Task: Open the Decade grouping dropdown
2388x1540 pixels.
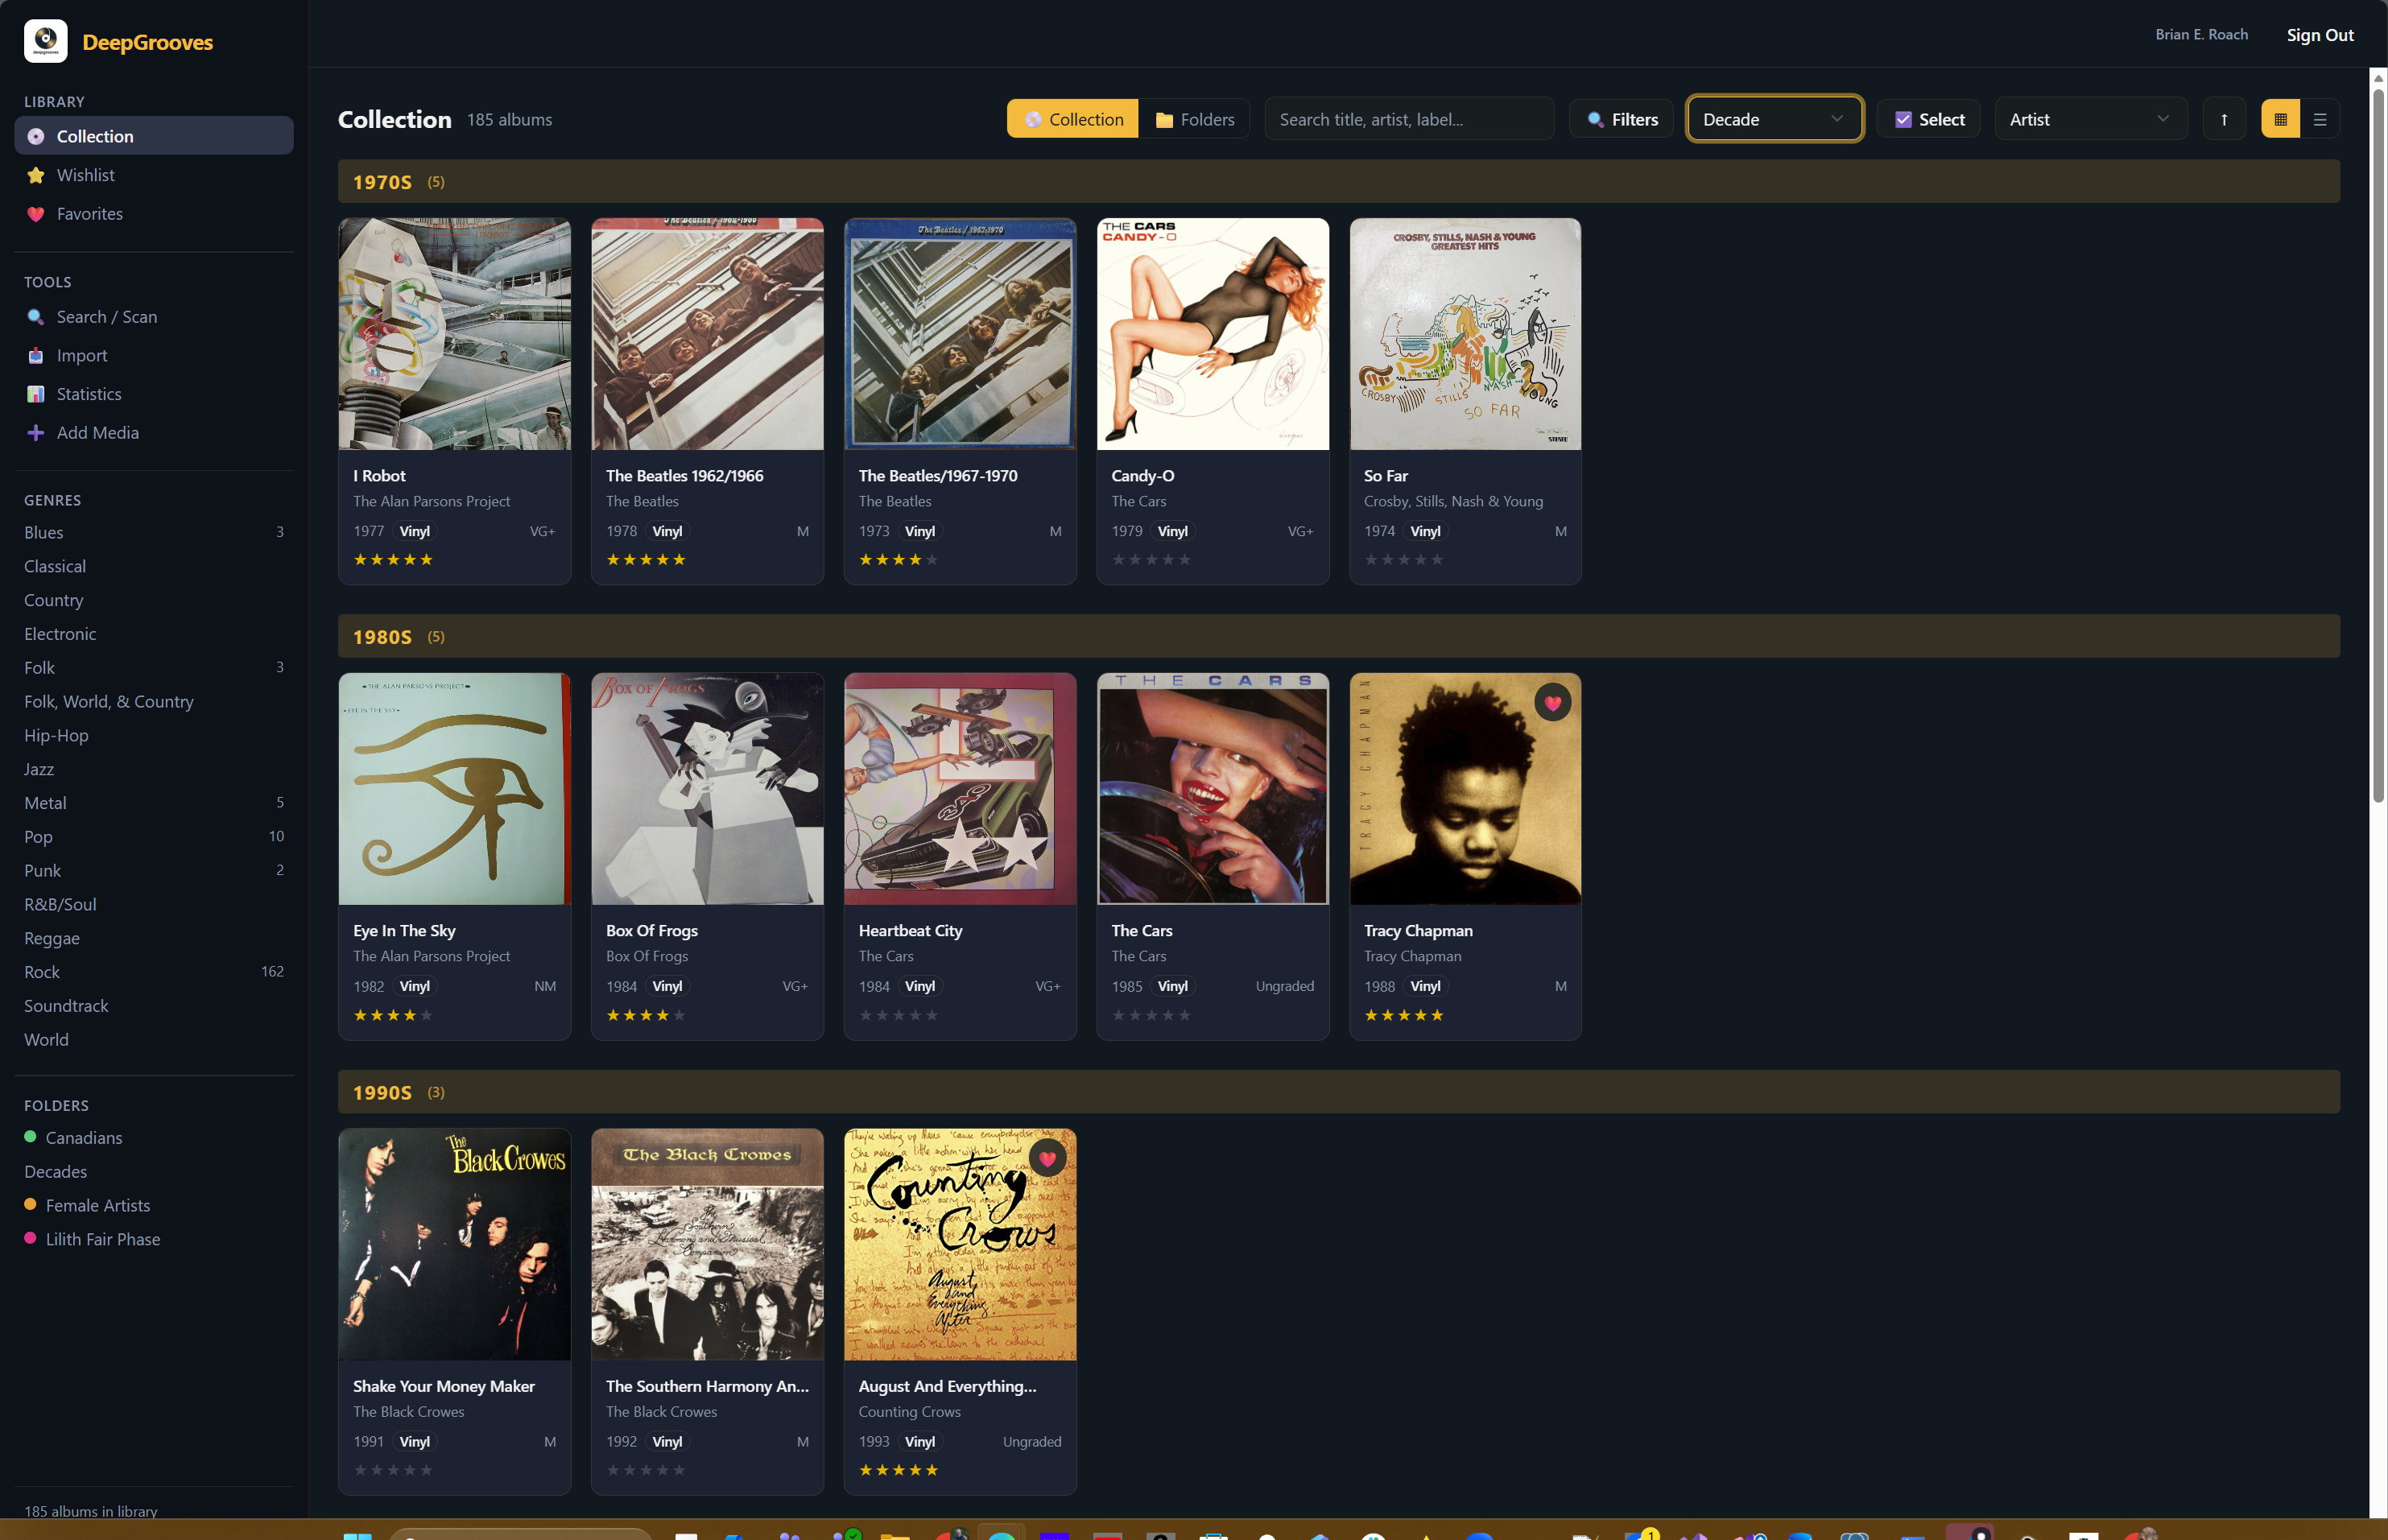Action: 1774,118
